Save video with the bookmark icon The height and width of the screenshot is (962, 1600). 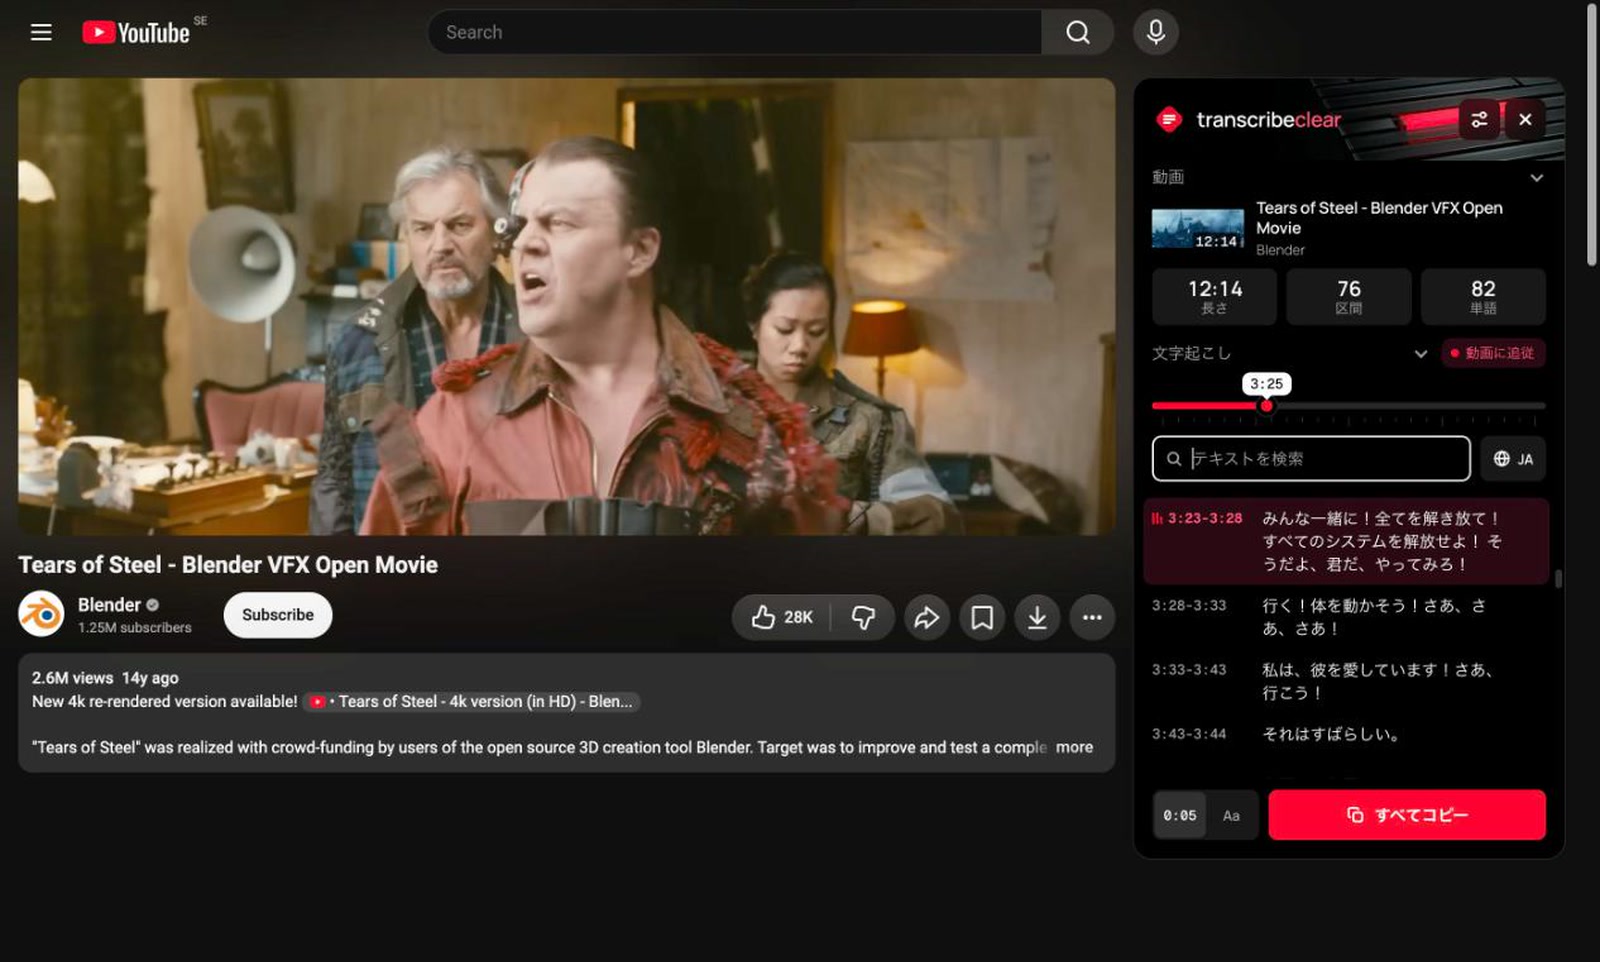982,617
